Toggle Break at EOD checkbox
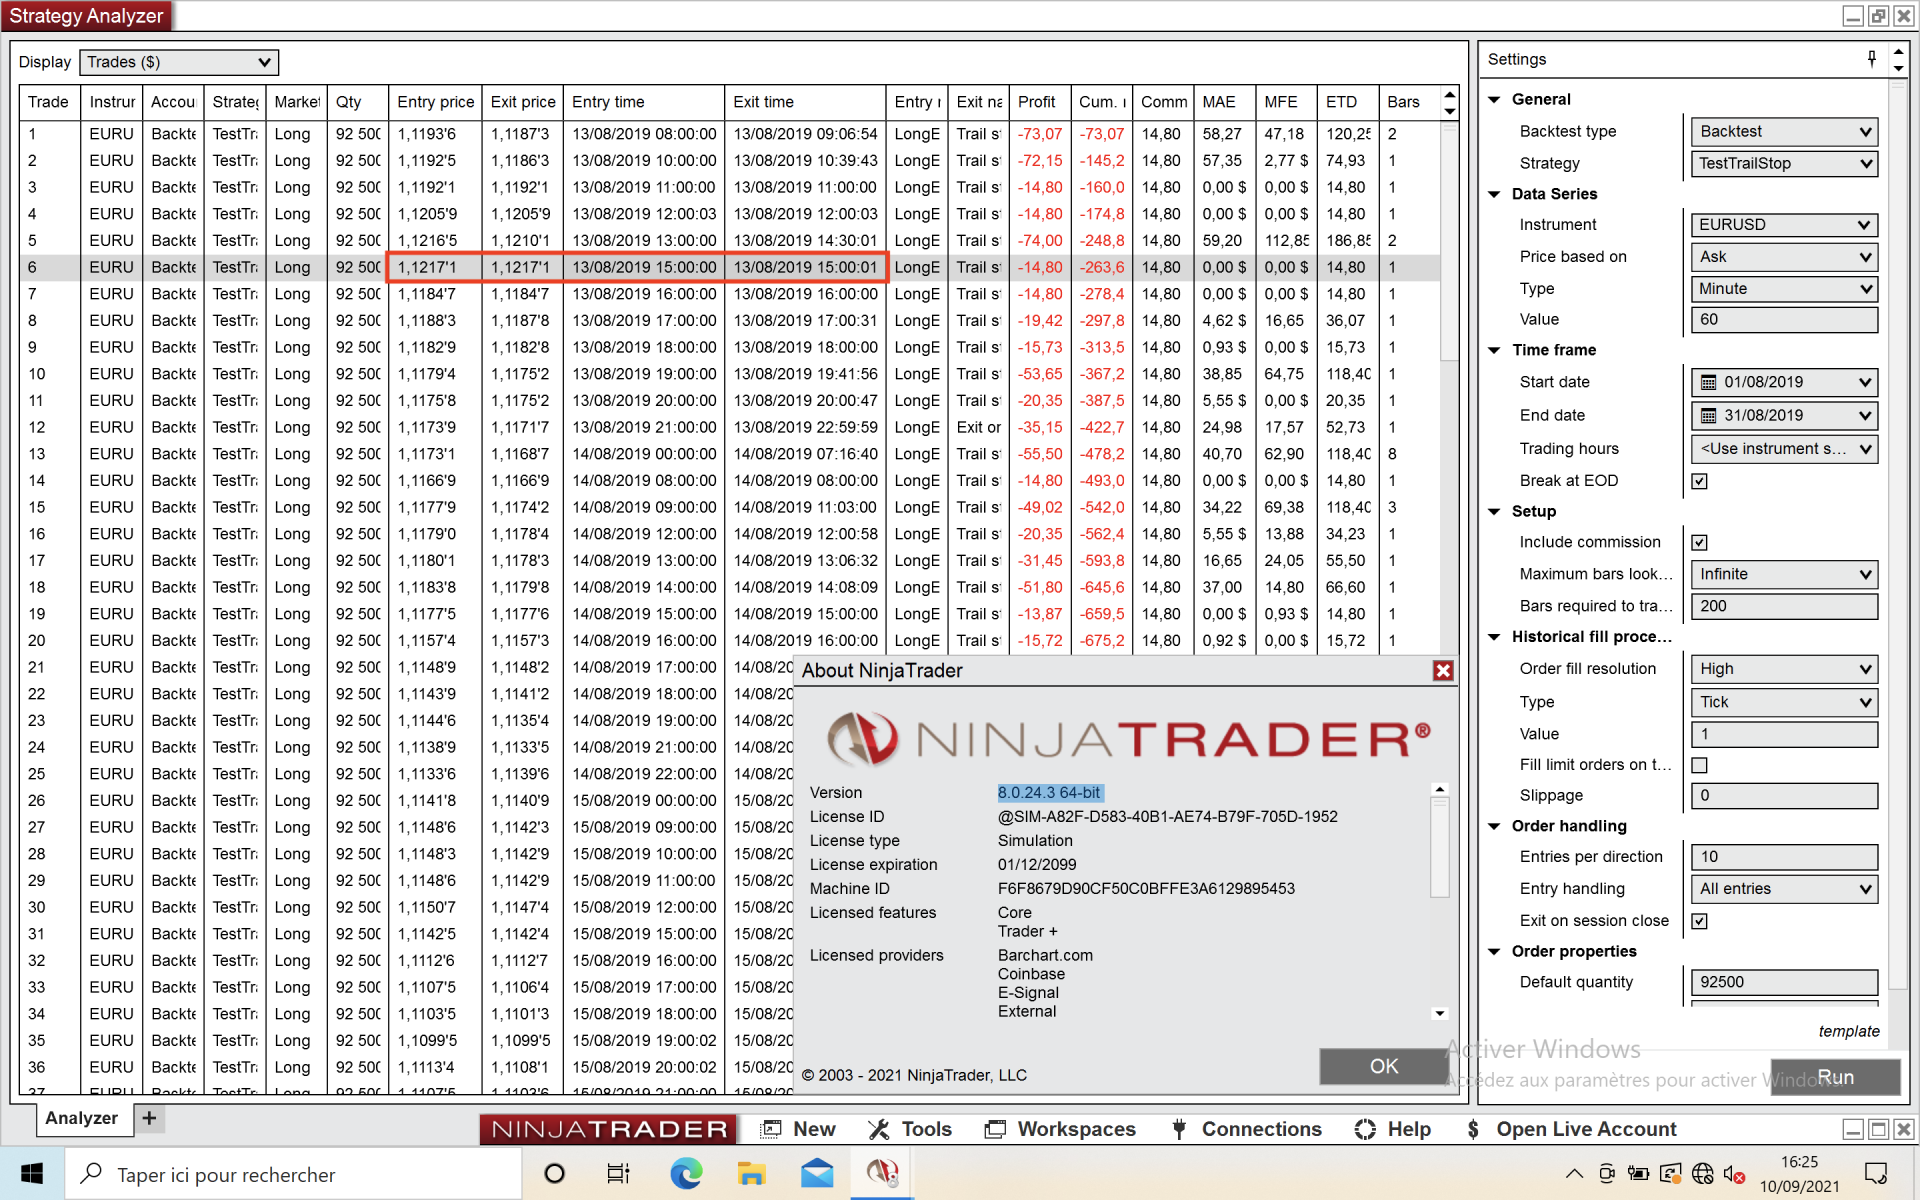The width and height of the screenshot is (1920, 1200). [1699, 481]
